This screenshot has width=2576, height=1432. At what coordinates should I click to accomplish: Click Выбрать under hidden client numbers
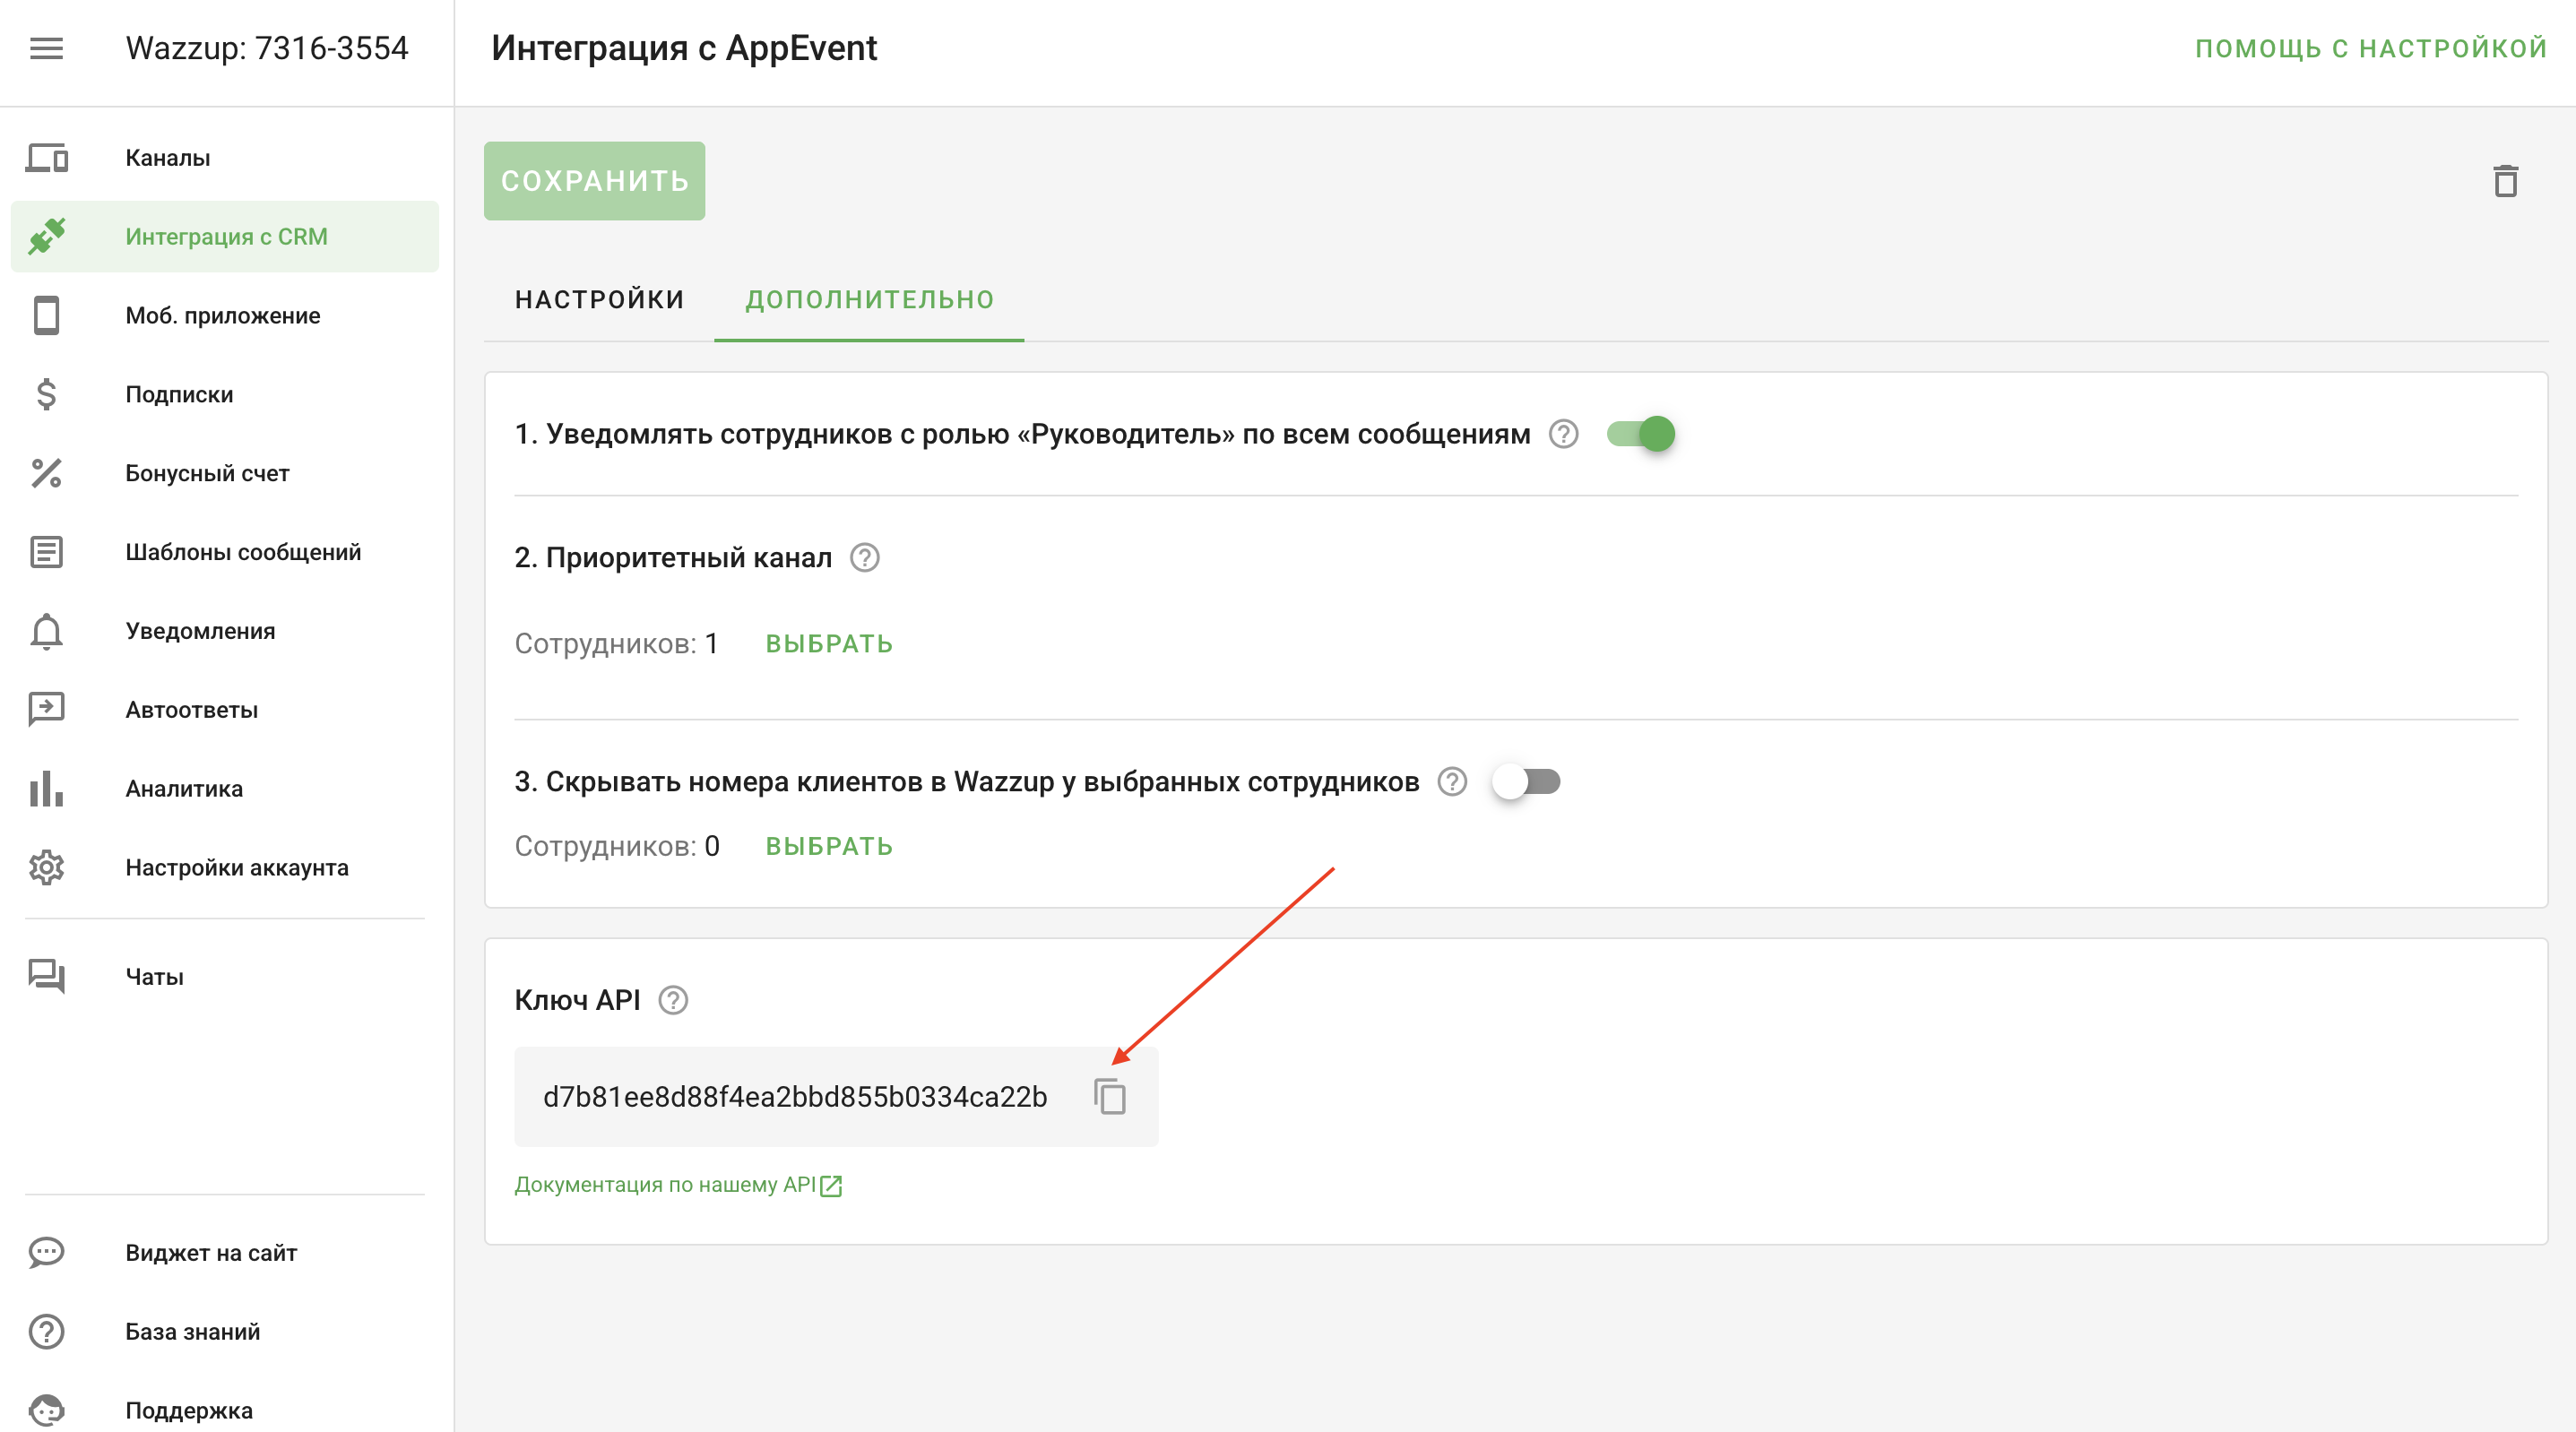pyautogui.click(x=829, y=846)
